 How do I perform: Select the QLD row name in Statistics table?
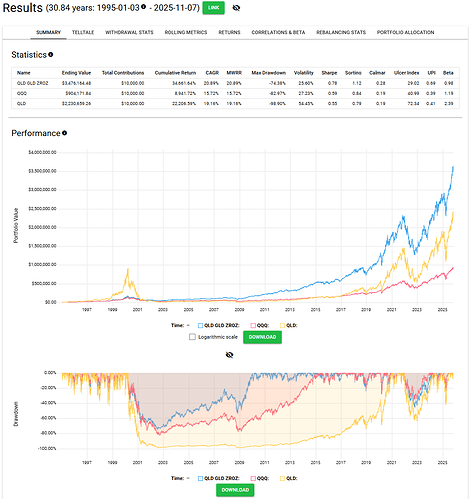pos(21,104)
